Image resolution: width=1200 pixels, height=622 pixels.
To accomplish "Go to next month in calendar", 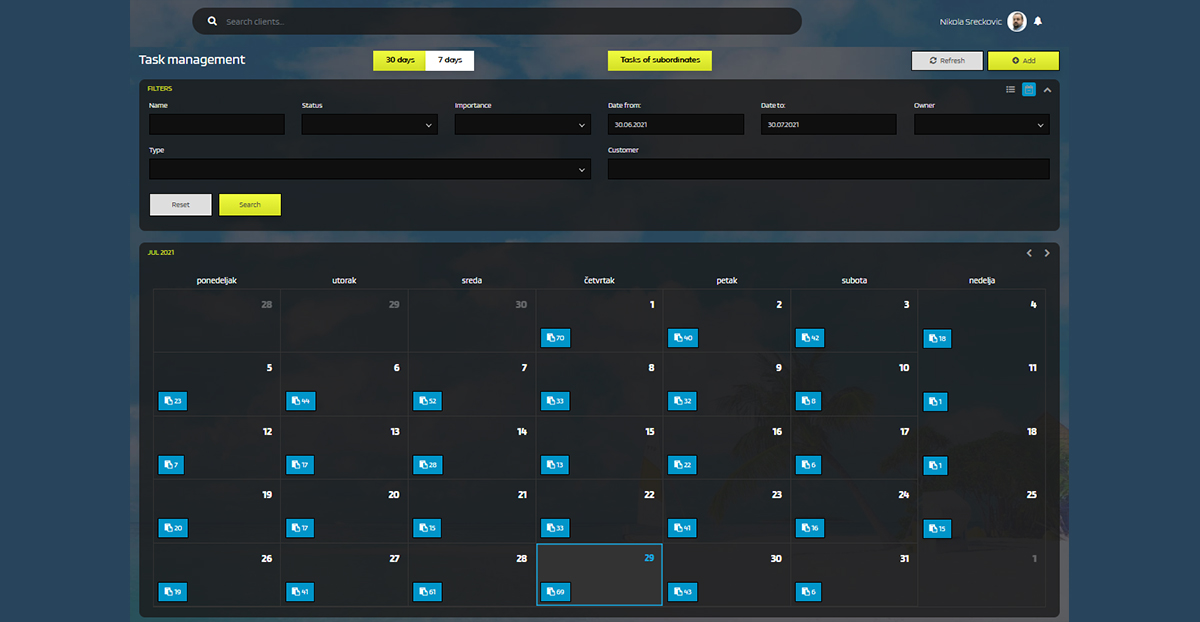I will pyautogui.click(x=1047, y=253).
